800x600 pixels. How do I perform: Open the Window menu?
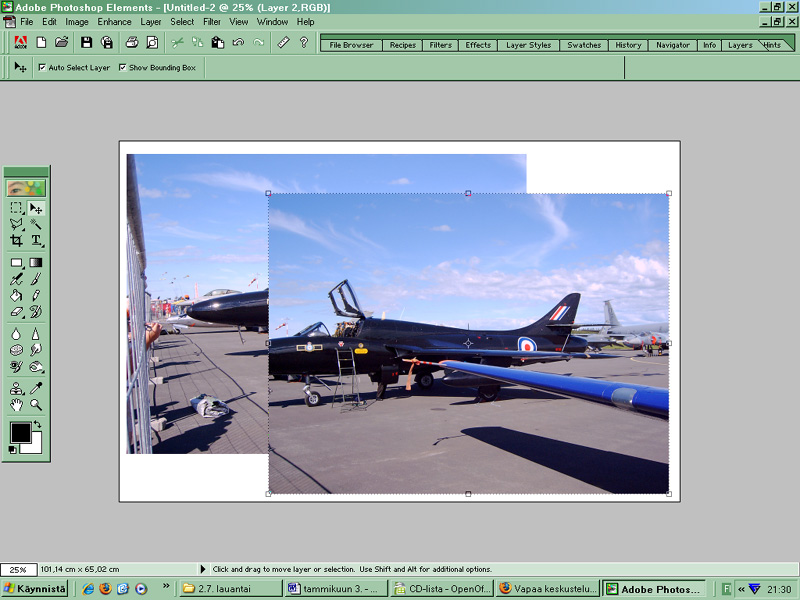click(272, 22)
